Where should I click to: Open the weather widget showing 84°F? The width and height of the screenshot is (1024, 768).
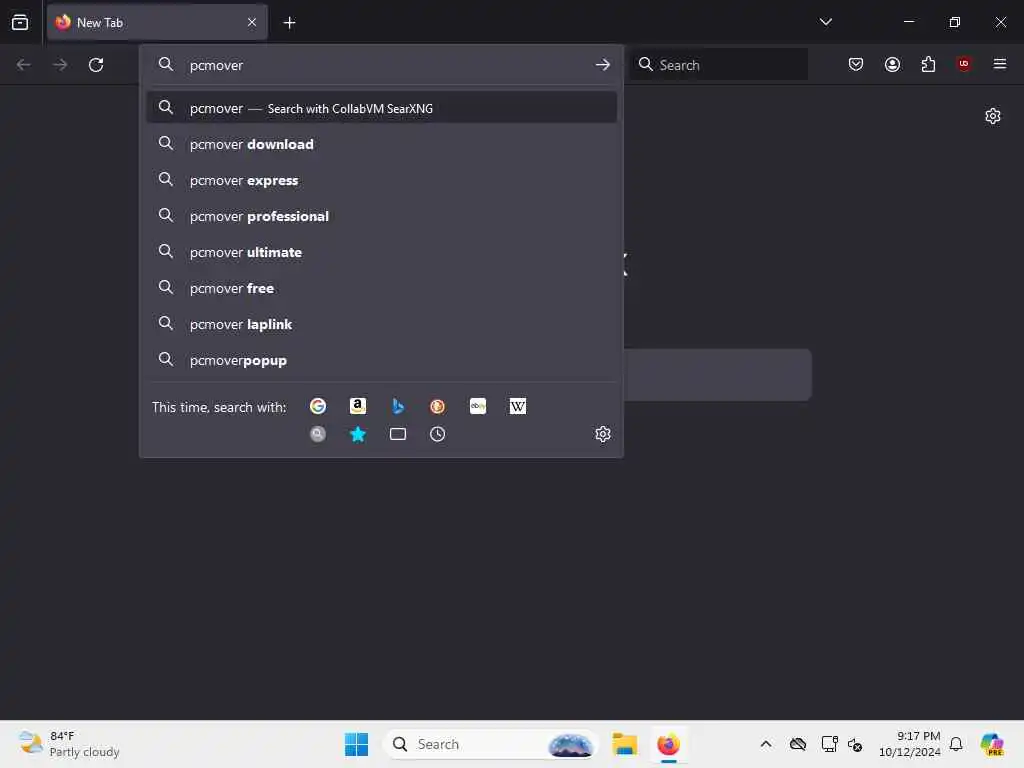69,744
